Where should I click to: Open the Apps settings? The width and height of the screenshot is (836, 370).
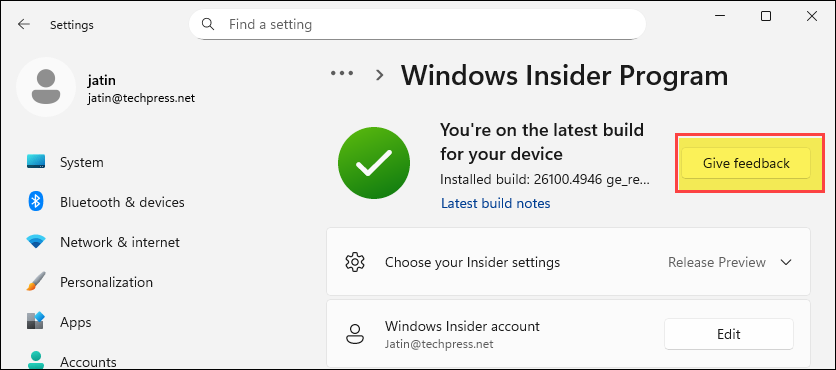point(76,323)
